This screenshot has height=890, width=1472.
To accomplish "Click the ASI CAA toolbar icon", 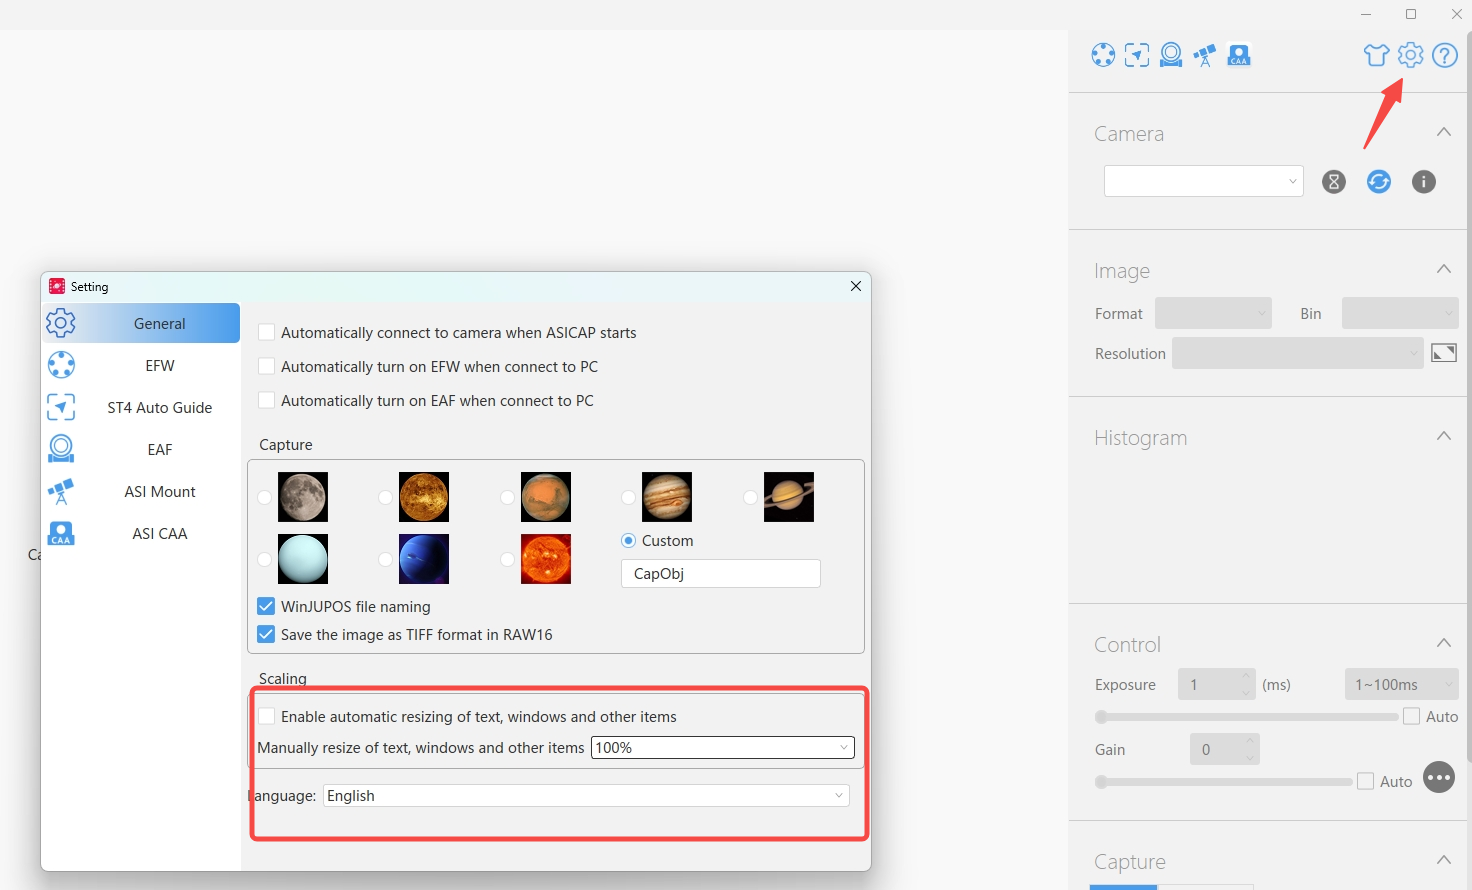I will [1239, 55].
